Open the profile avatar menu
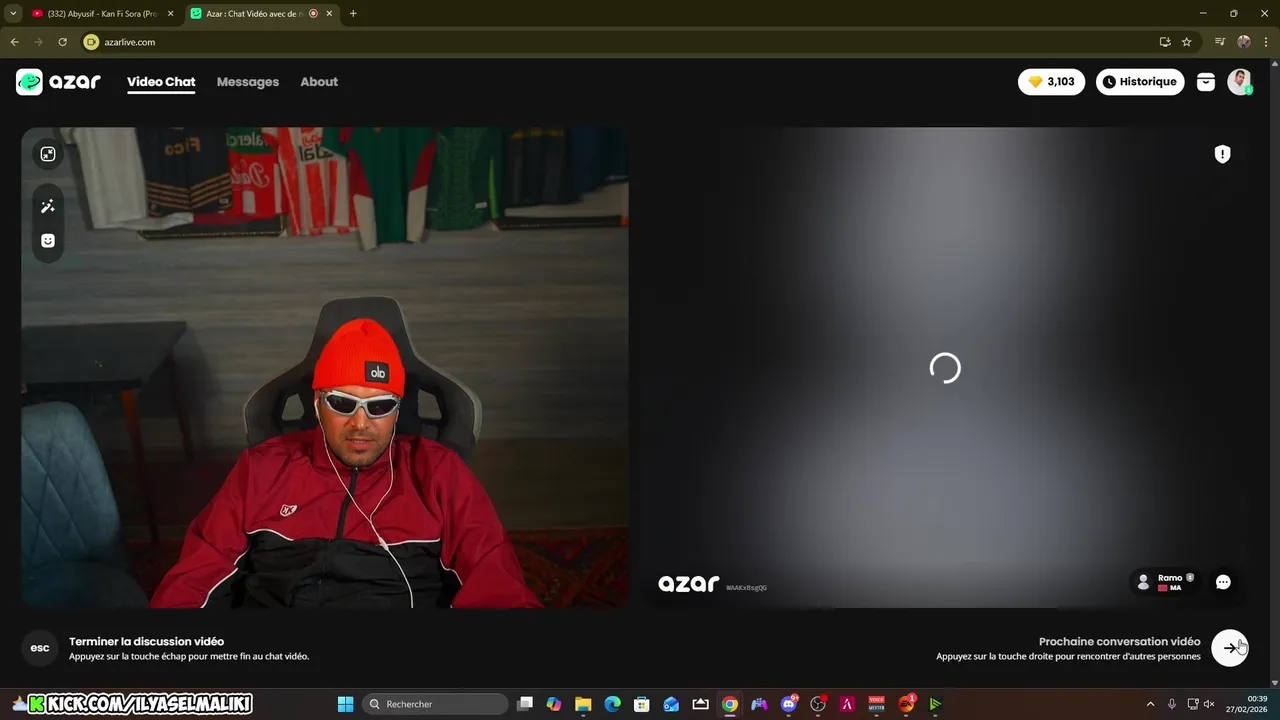The height and width of the screenshot is (720, 1280). [x=1240, y=82]
